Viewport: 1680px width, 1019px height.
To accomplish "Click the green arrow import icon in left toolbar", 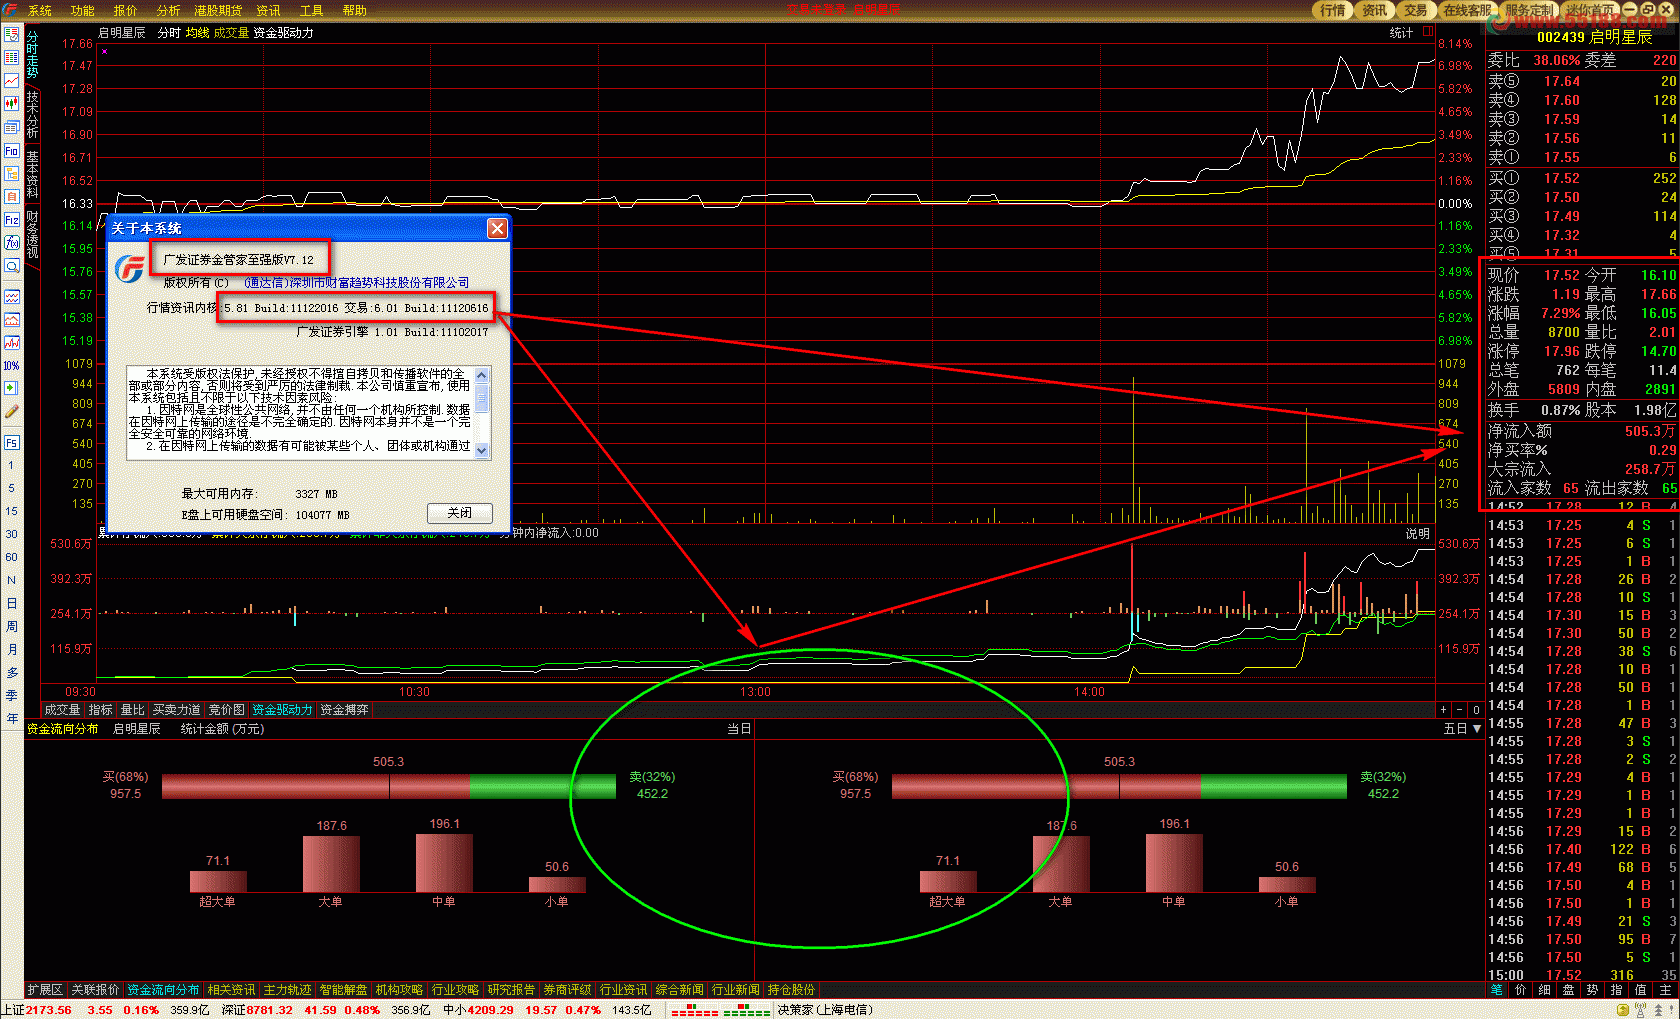I will tap(12, 388).
